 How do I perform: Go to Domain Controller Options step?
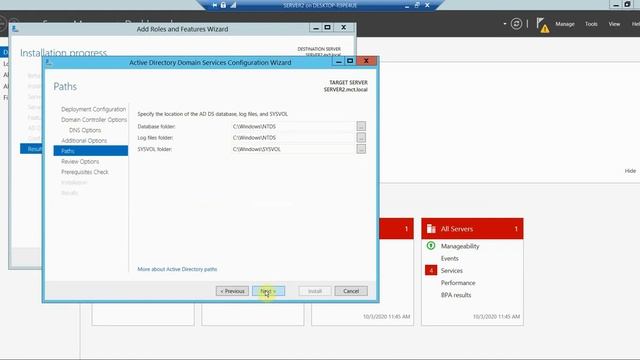94,120
